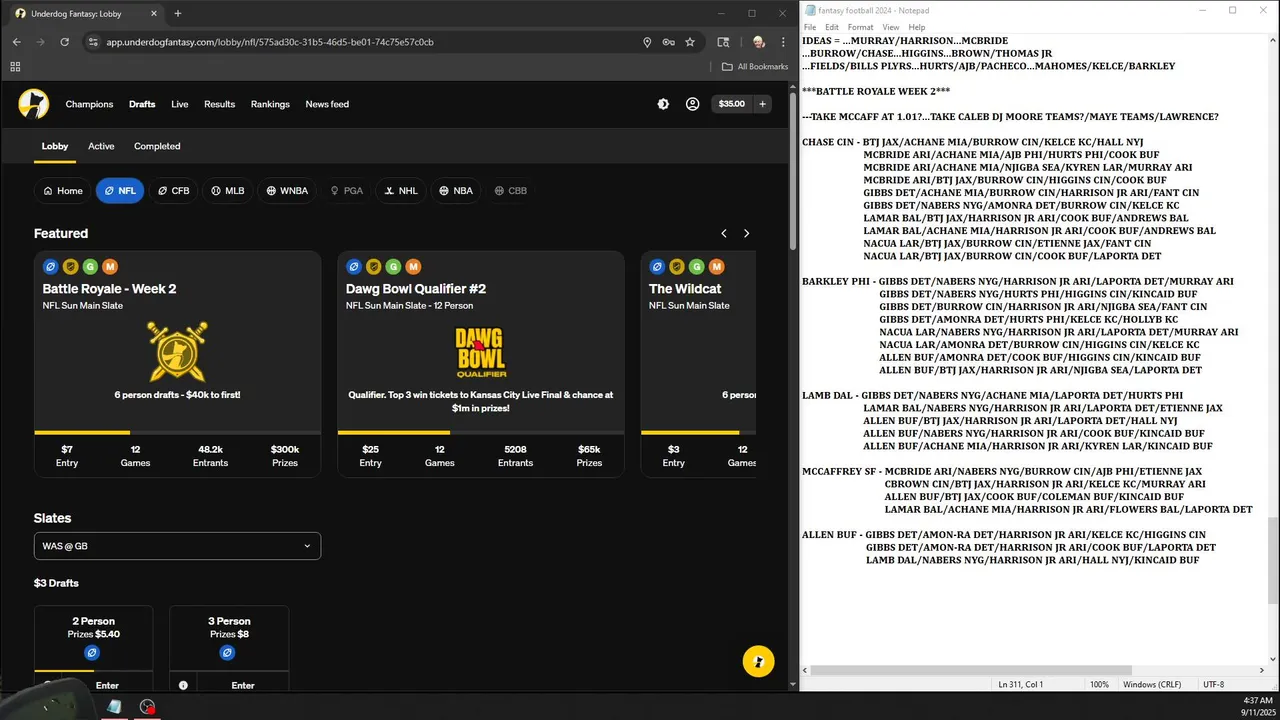Open the All Bookmarks folder

[x=755, y=67]
